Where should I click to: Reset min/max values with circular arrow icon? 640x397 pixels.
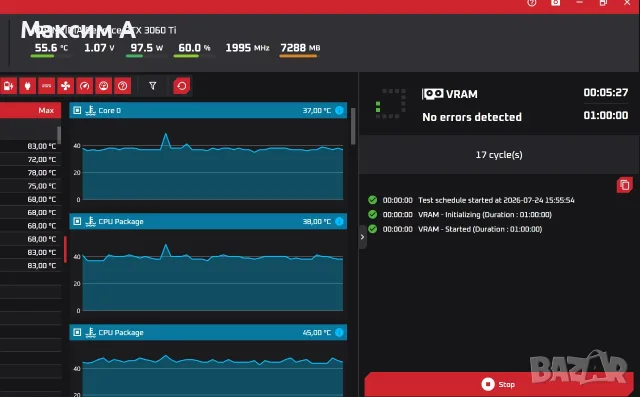coord(182,86)
